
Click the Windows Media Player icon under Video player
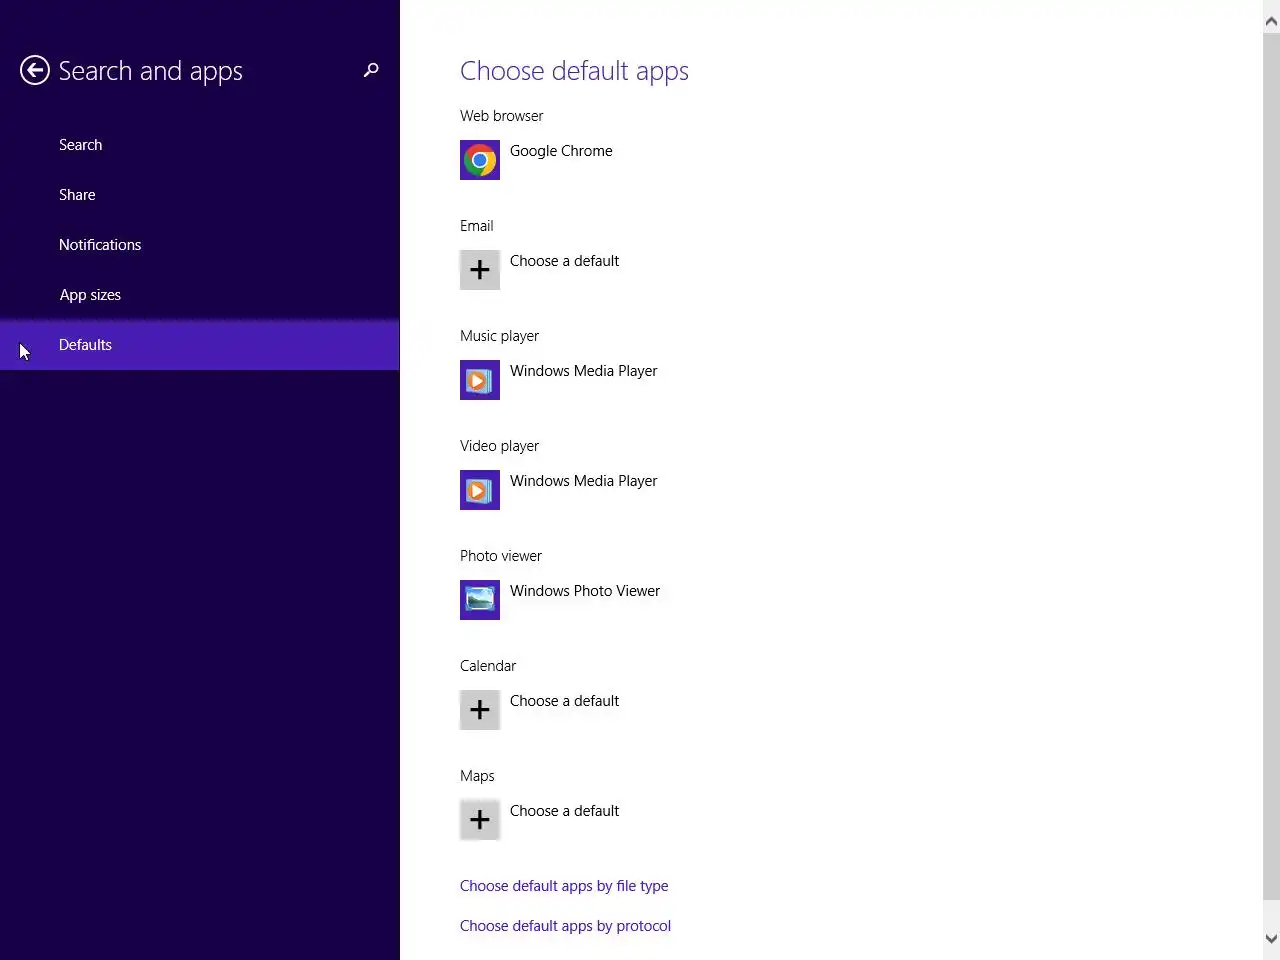click(x=480, y=490)
